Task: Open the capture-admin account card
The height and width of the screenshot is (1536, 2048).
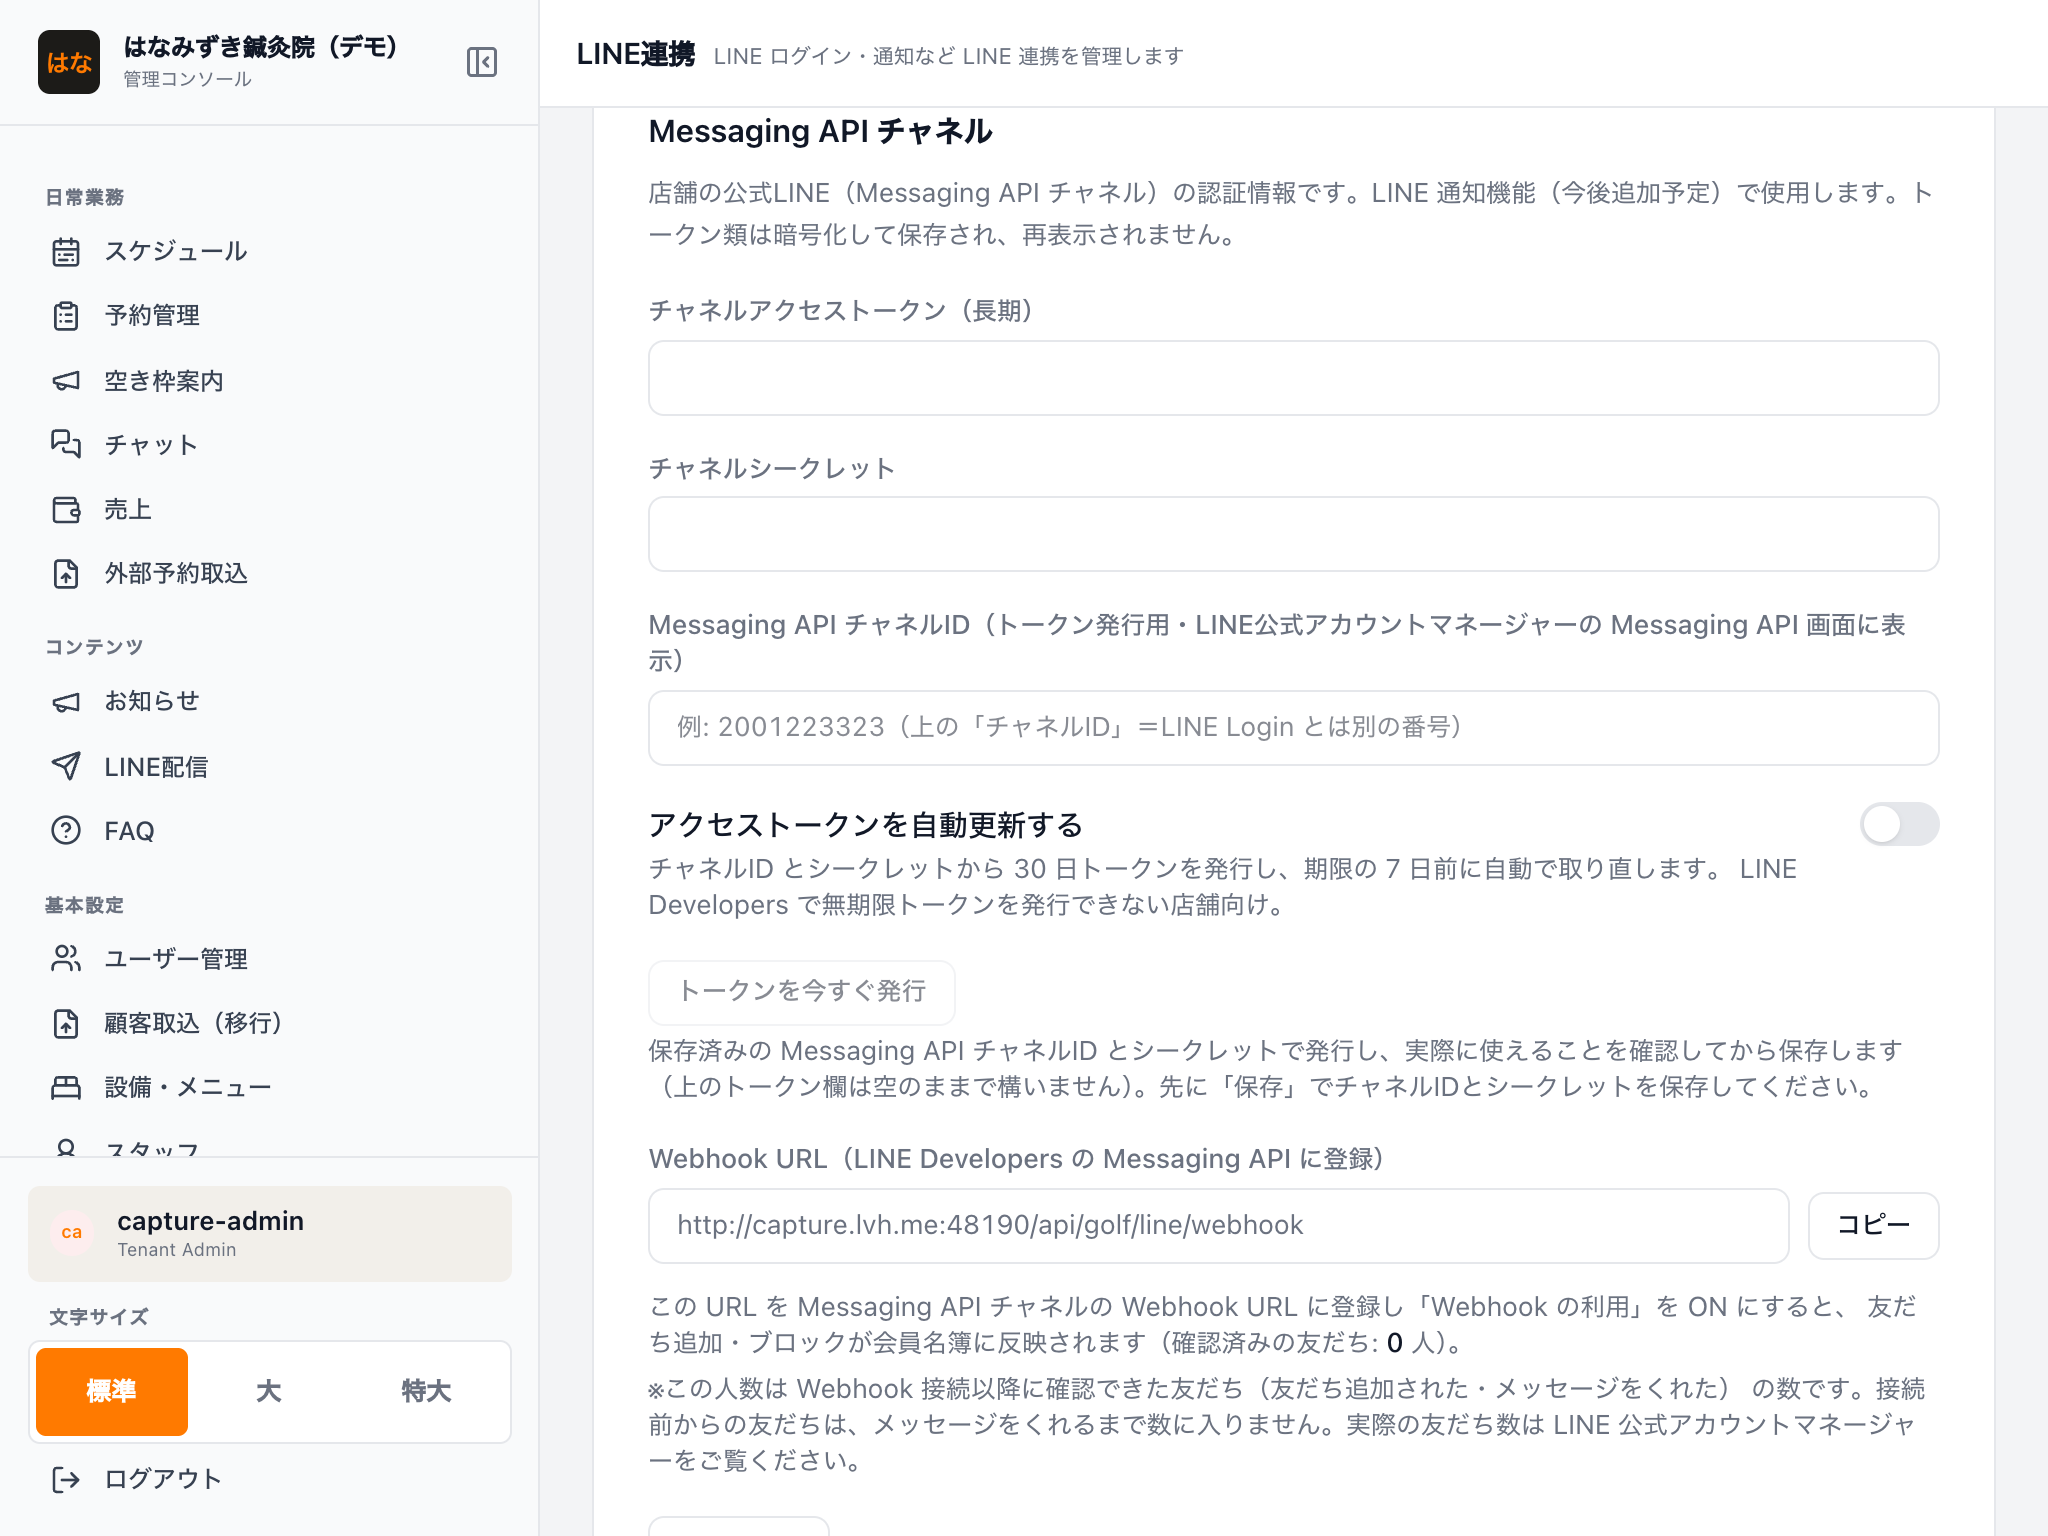Action: click(270, 1234)
